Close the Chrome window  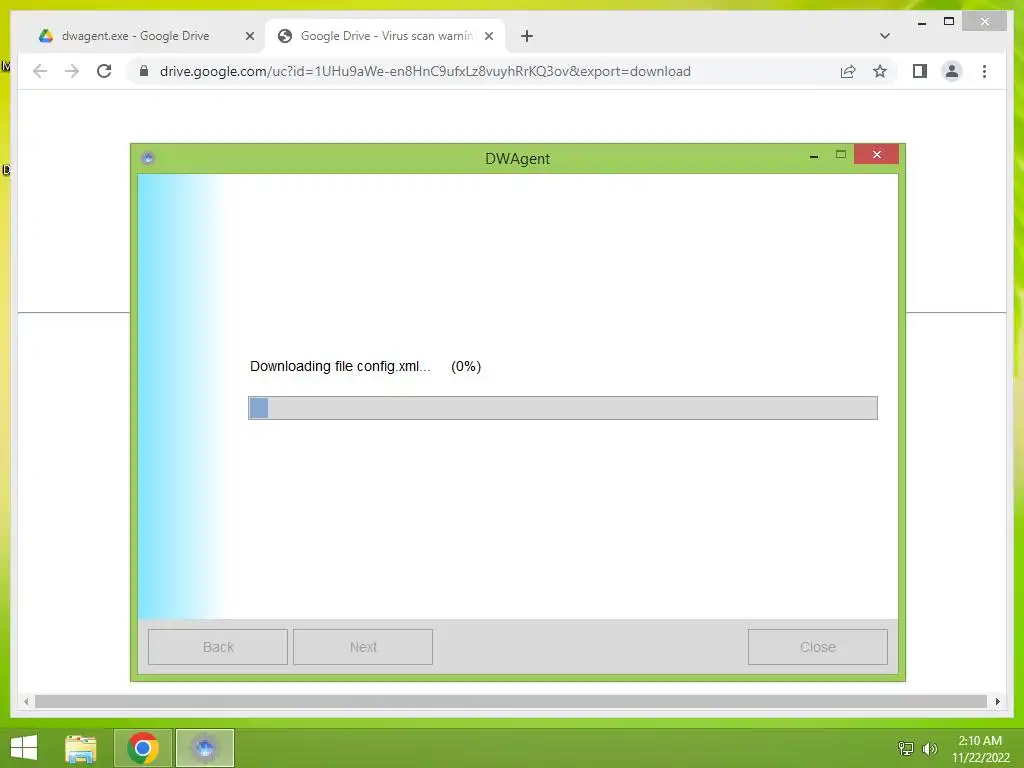[x=985, y=22]
